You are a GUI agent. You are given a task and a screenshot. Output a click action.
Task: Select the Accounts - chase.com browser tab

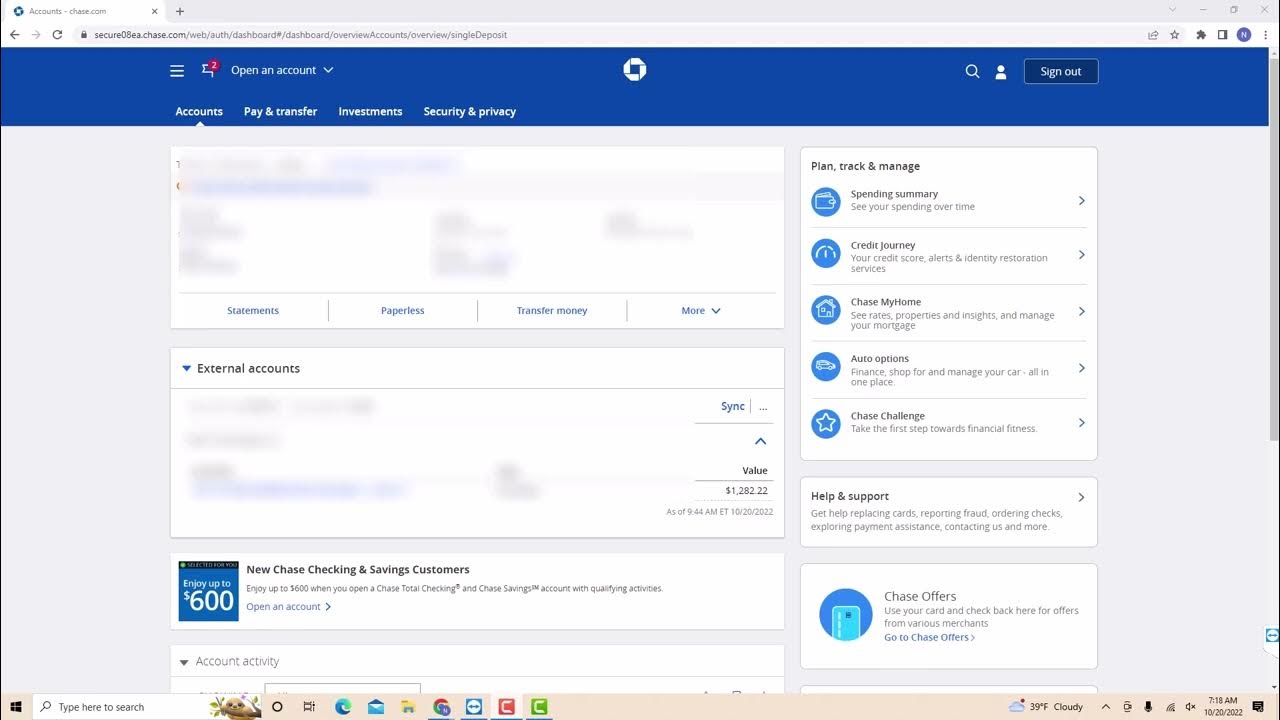pos(84,11)
